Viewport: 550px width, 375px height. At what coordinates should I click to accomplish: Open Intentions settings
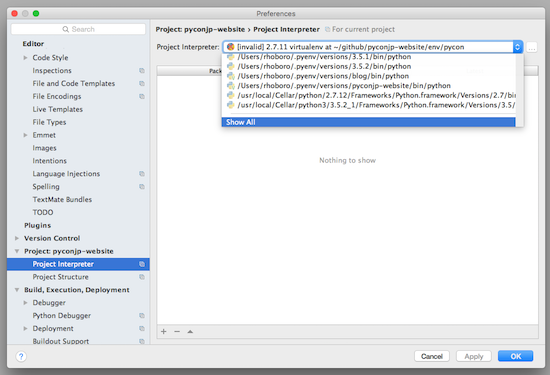click(x=49, y=161)
